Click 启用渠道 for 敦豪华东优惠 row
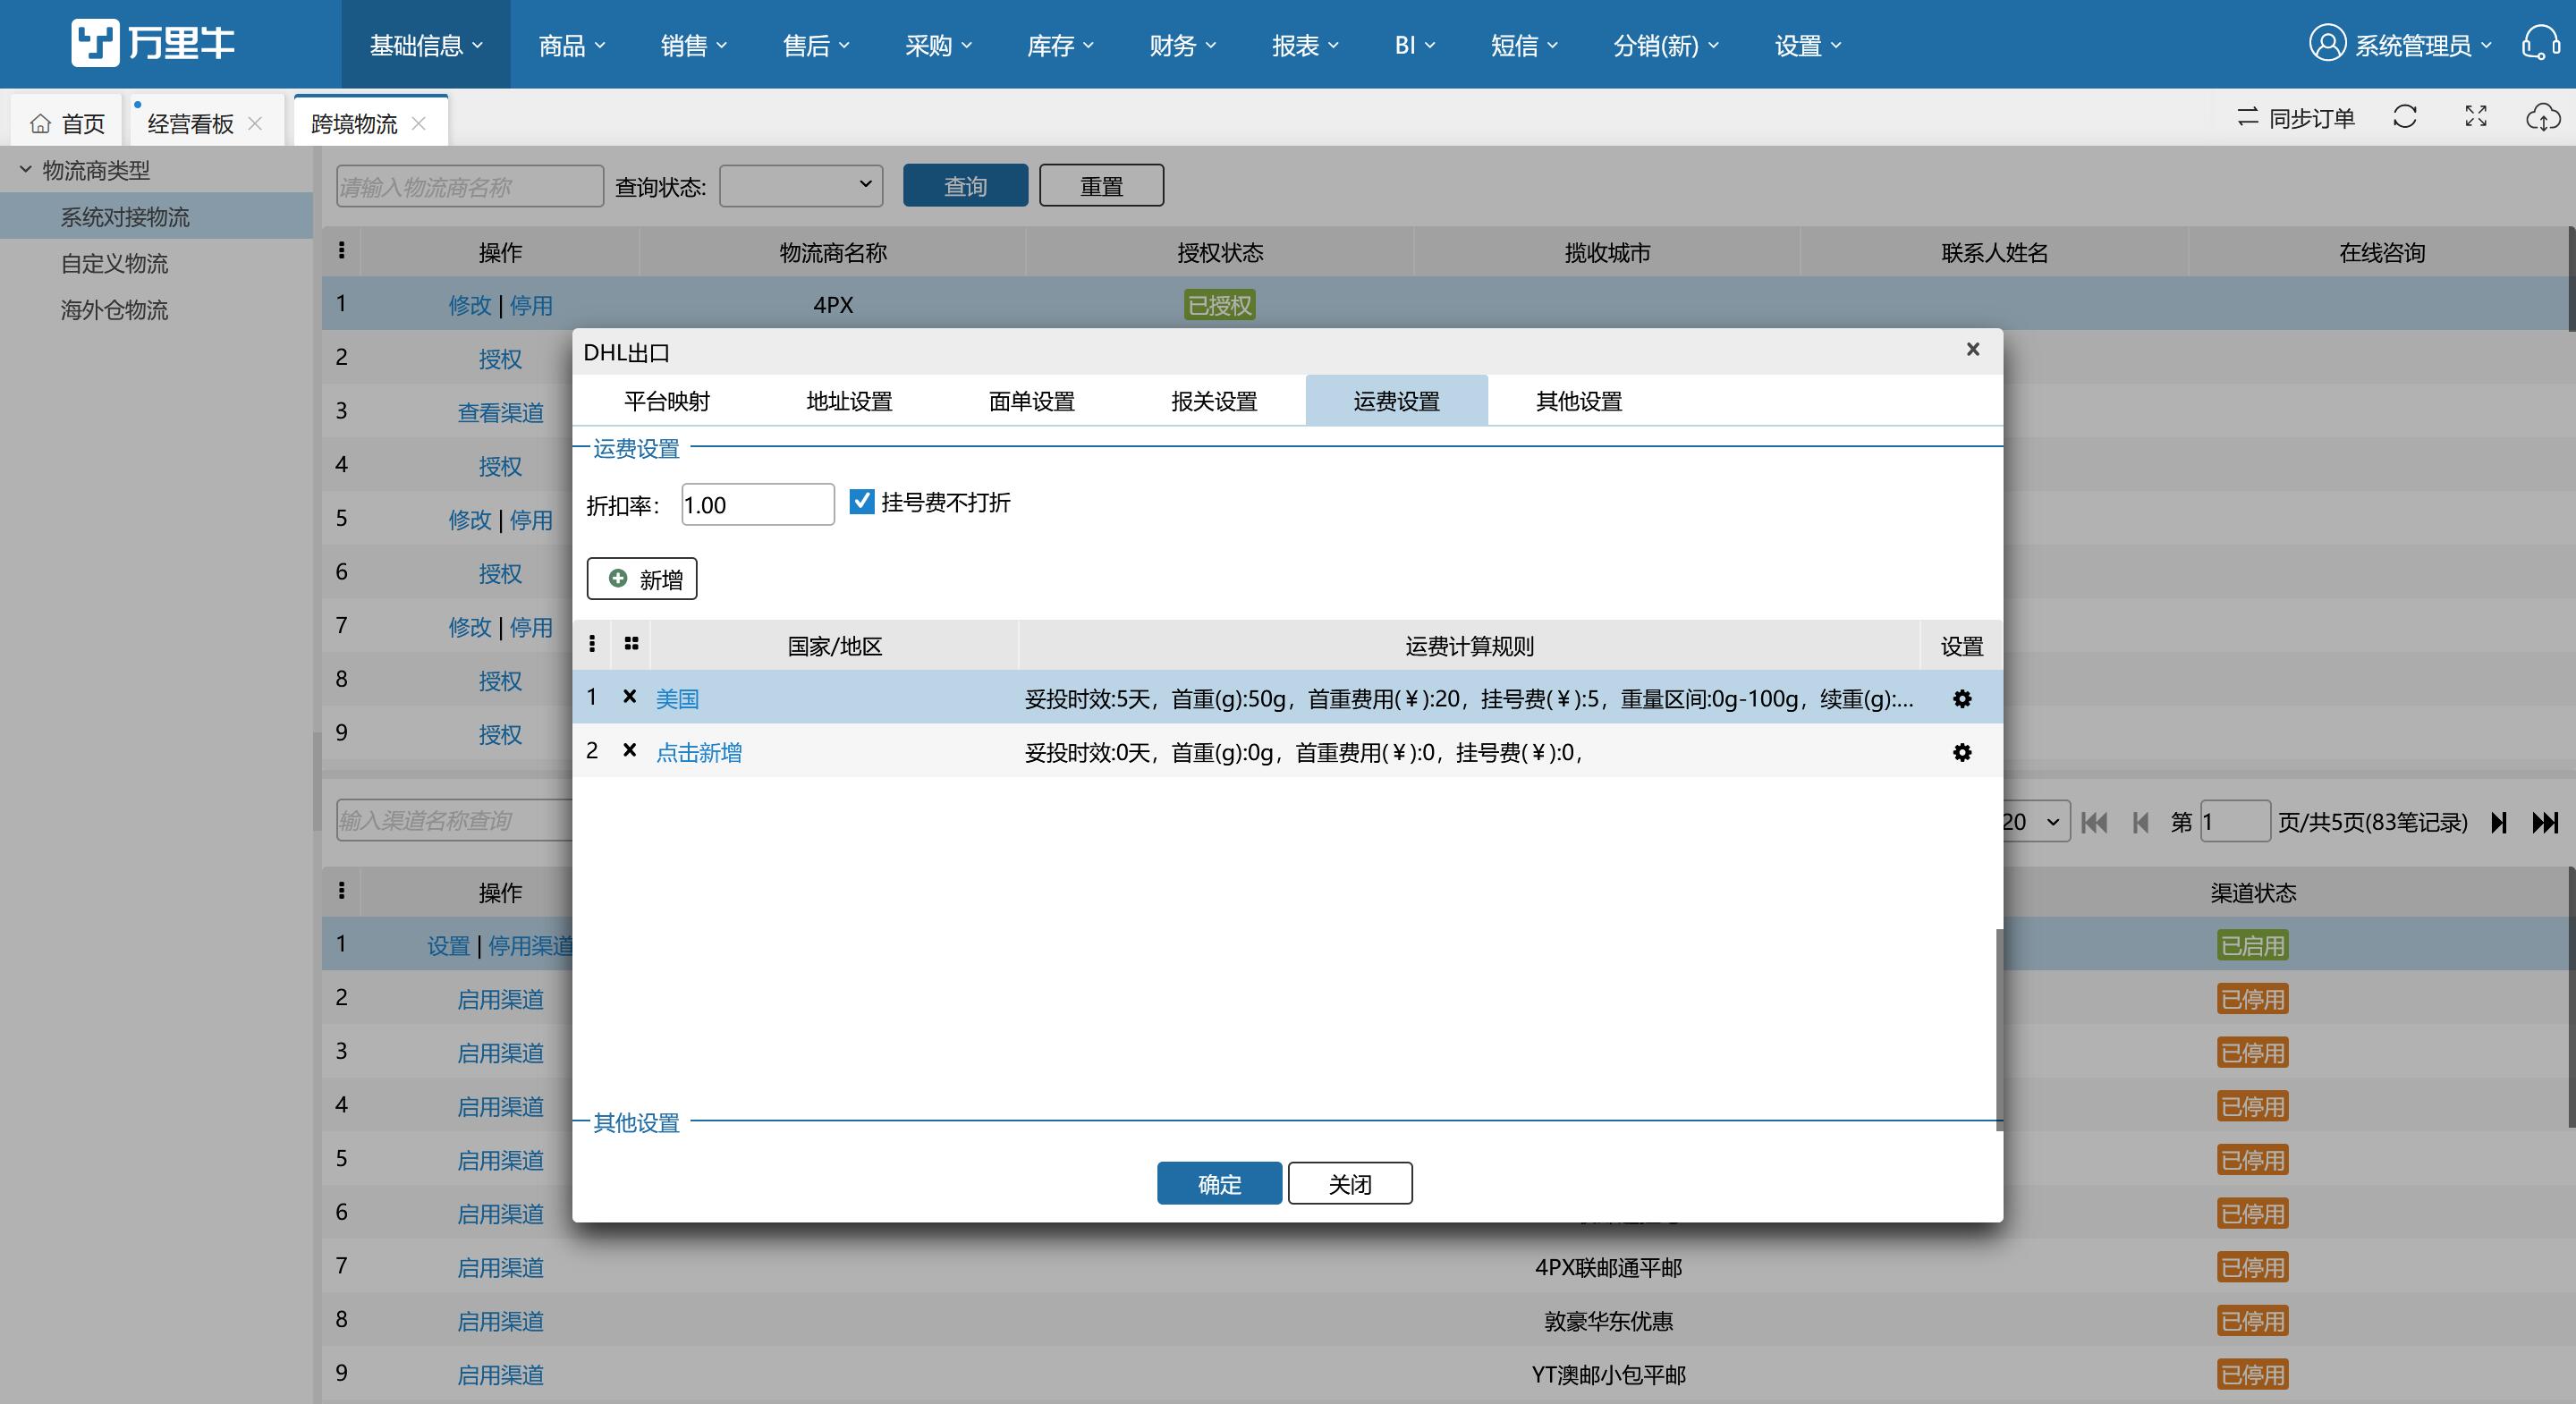Image resolution: width=2576 pixels, height=1404 pixels. coord(500,1320)
